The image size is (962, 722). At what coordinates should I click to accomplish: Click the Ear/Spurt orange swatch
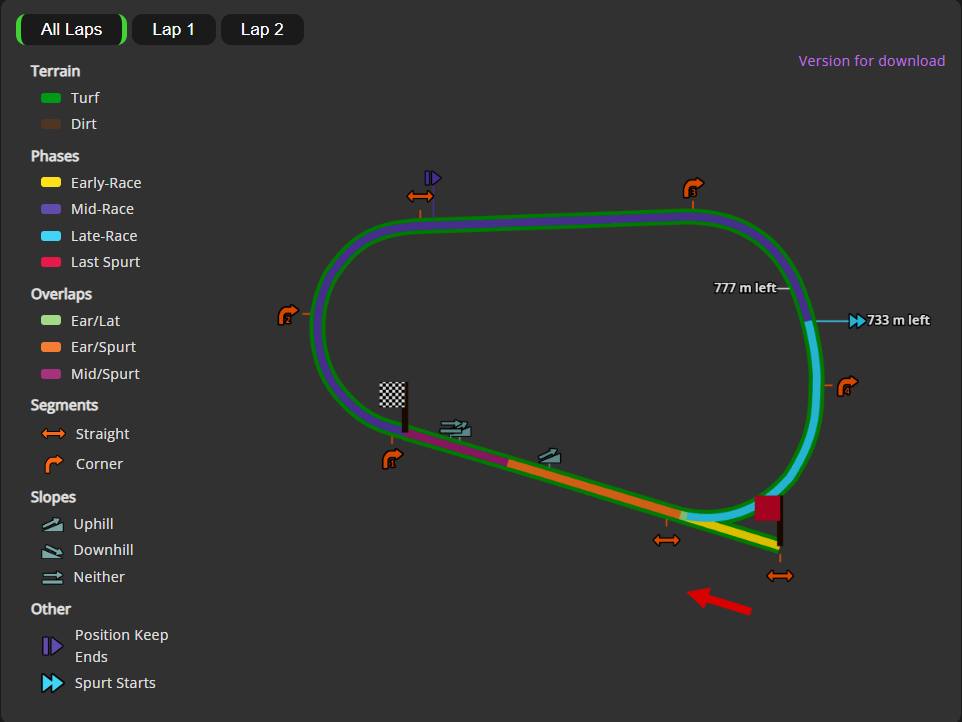coord(51,347)
